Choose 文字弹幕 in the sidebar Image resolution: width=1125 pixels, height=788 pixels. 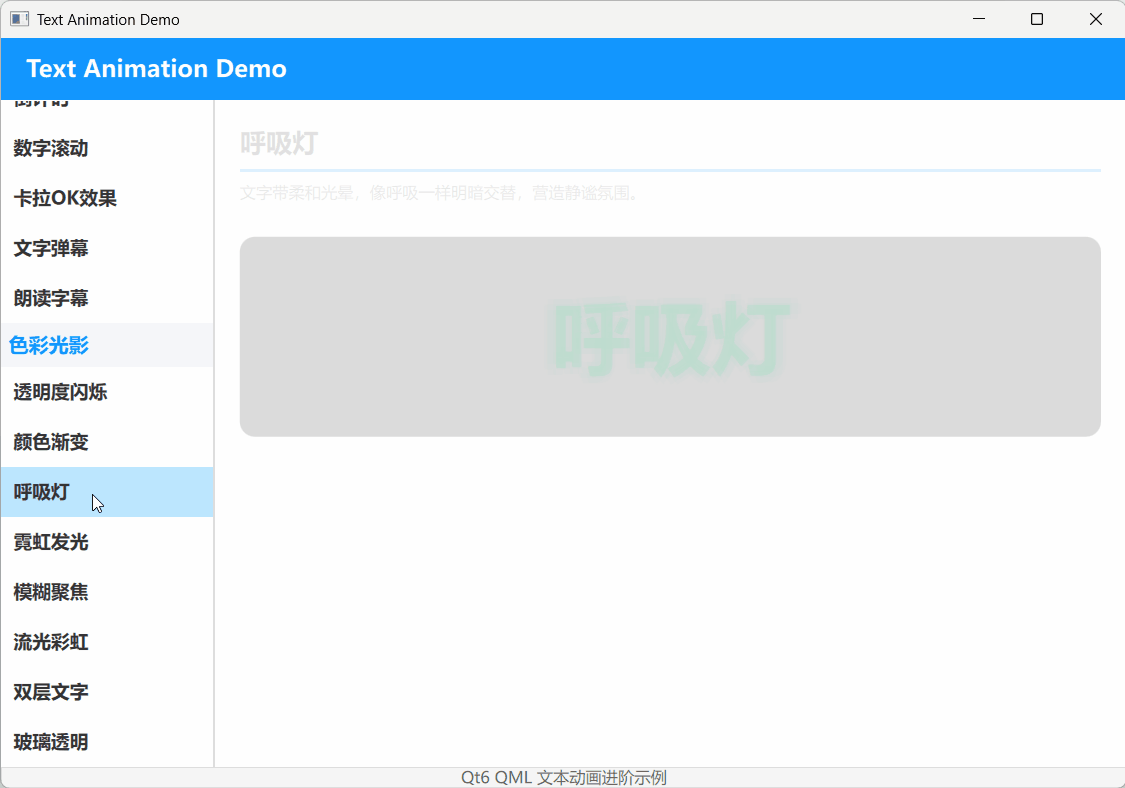107,248
